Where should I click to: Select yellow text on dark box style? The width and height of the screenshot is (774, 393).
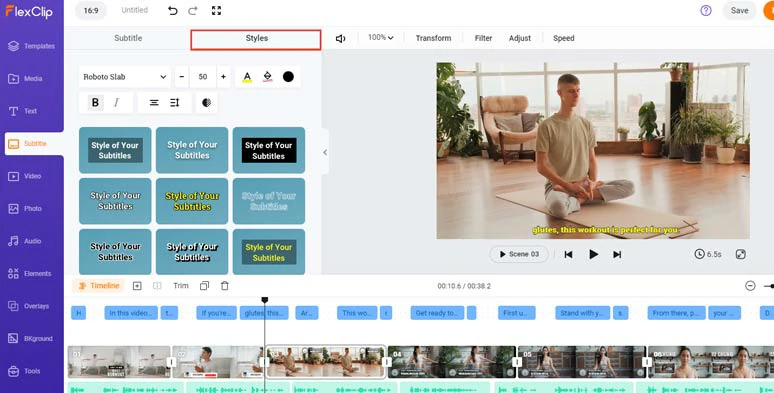tap(269, 252)
